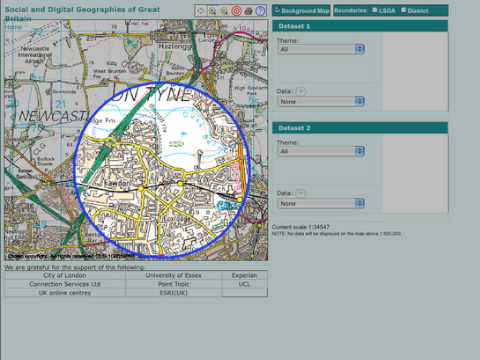
Task: Click the Dataset 1 header bar
Action: tap(360, 26)
